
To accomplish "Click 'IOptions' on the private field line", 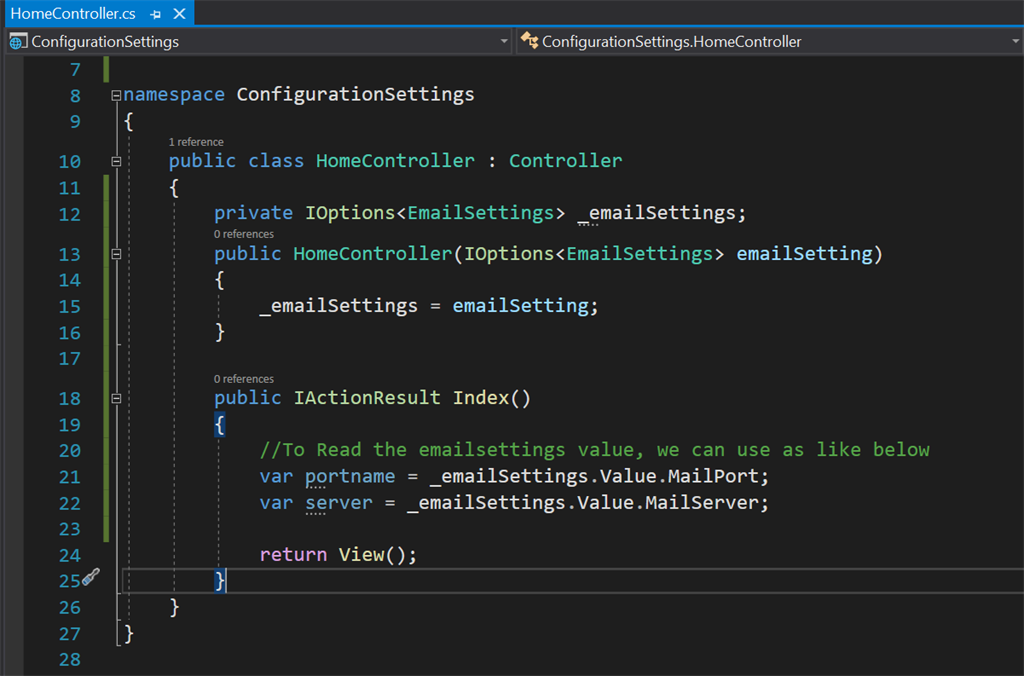I will coord(350,213).
